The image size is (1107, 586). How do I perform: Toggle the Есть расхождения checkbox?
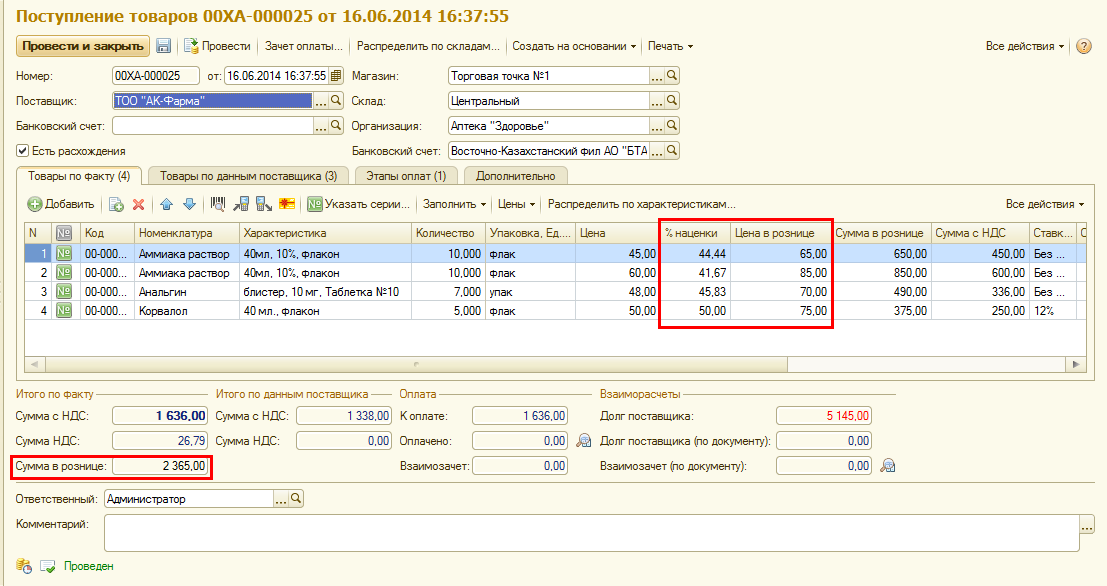[22, 151]
